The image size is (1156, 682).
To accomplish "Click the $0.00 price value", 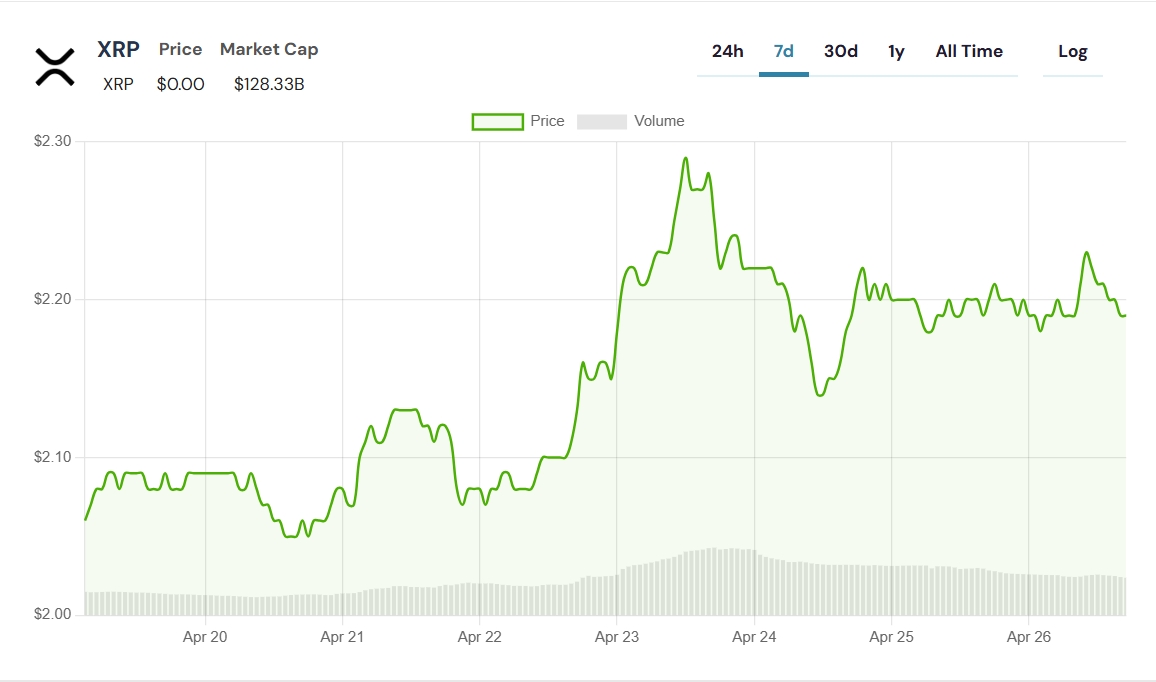I will pyautogui.click(x=181, y=84).
